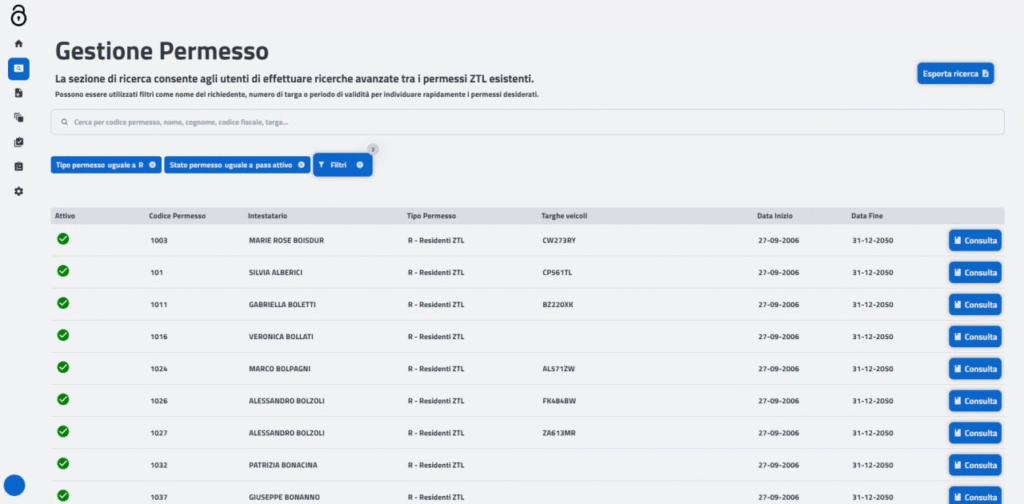The image size is (1024, 504).
Task: Click the active status icon for Silvia Alberici
Action: pyautogui.click(x=63, y=271)
